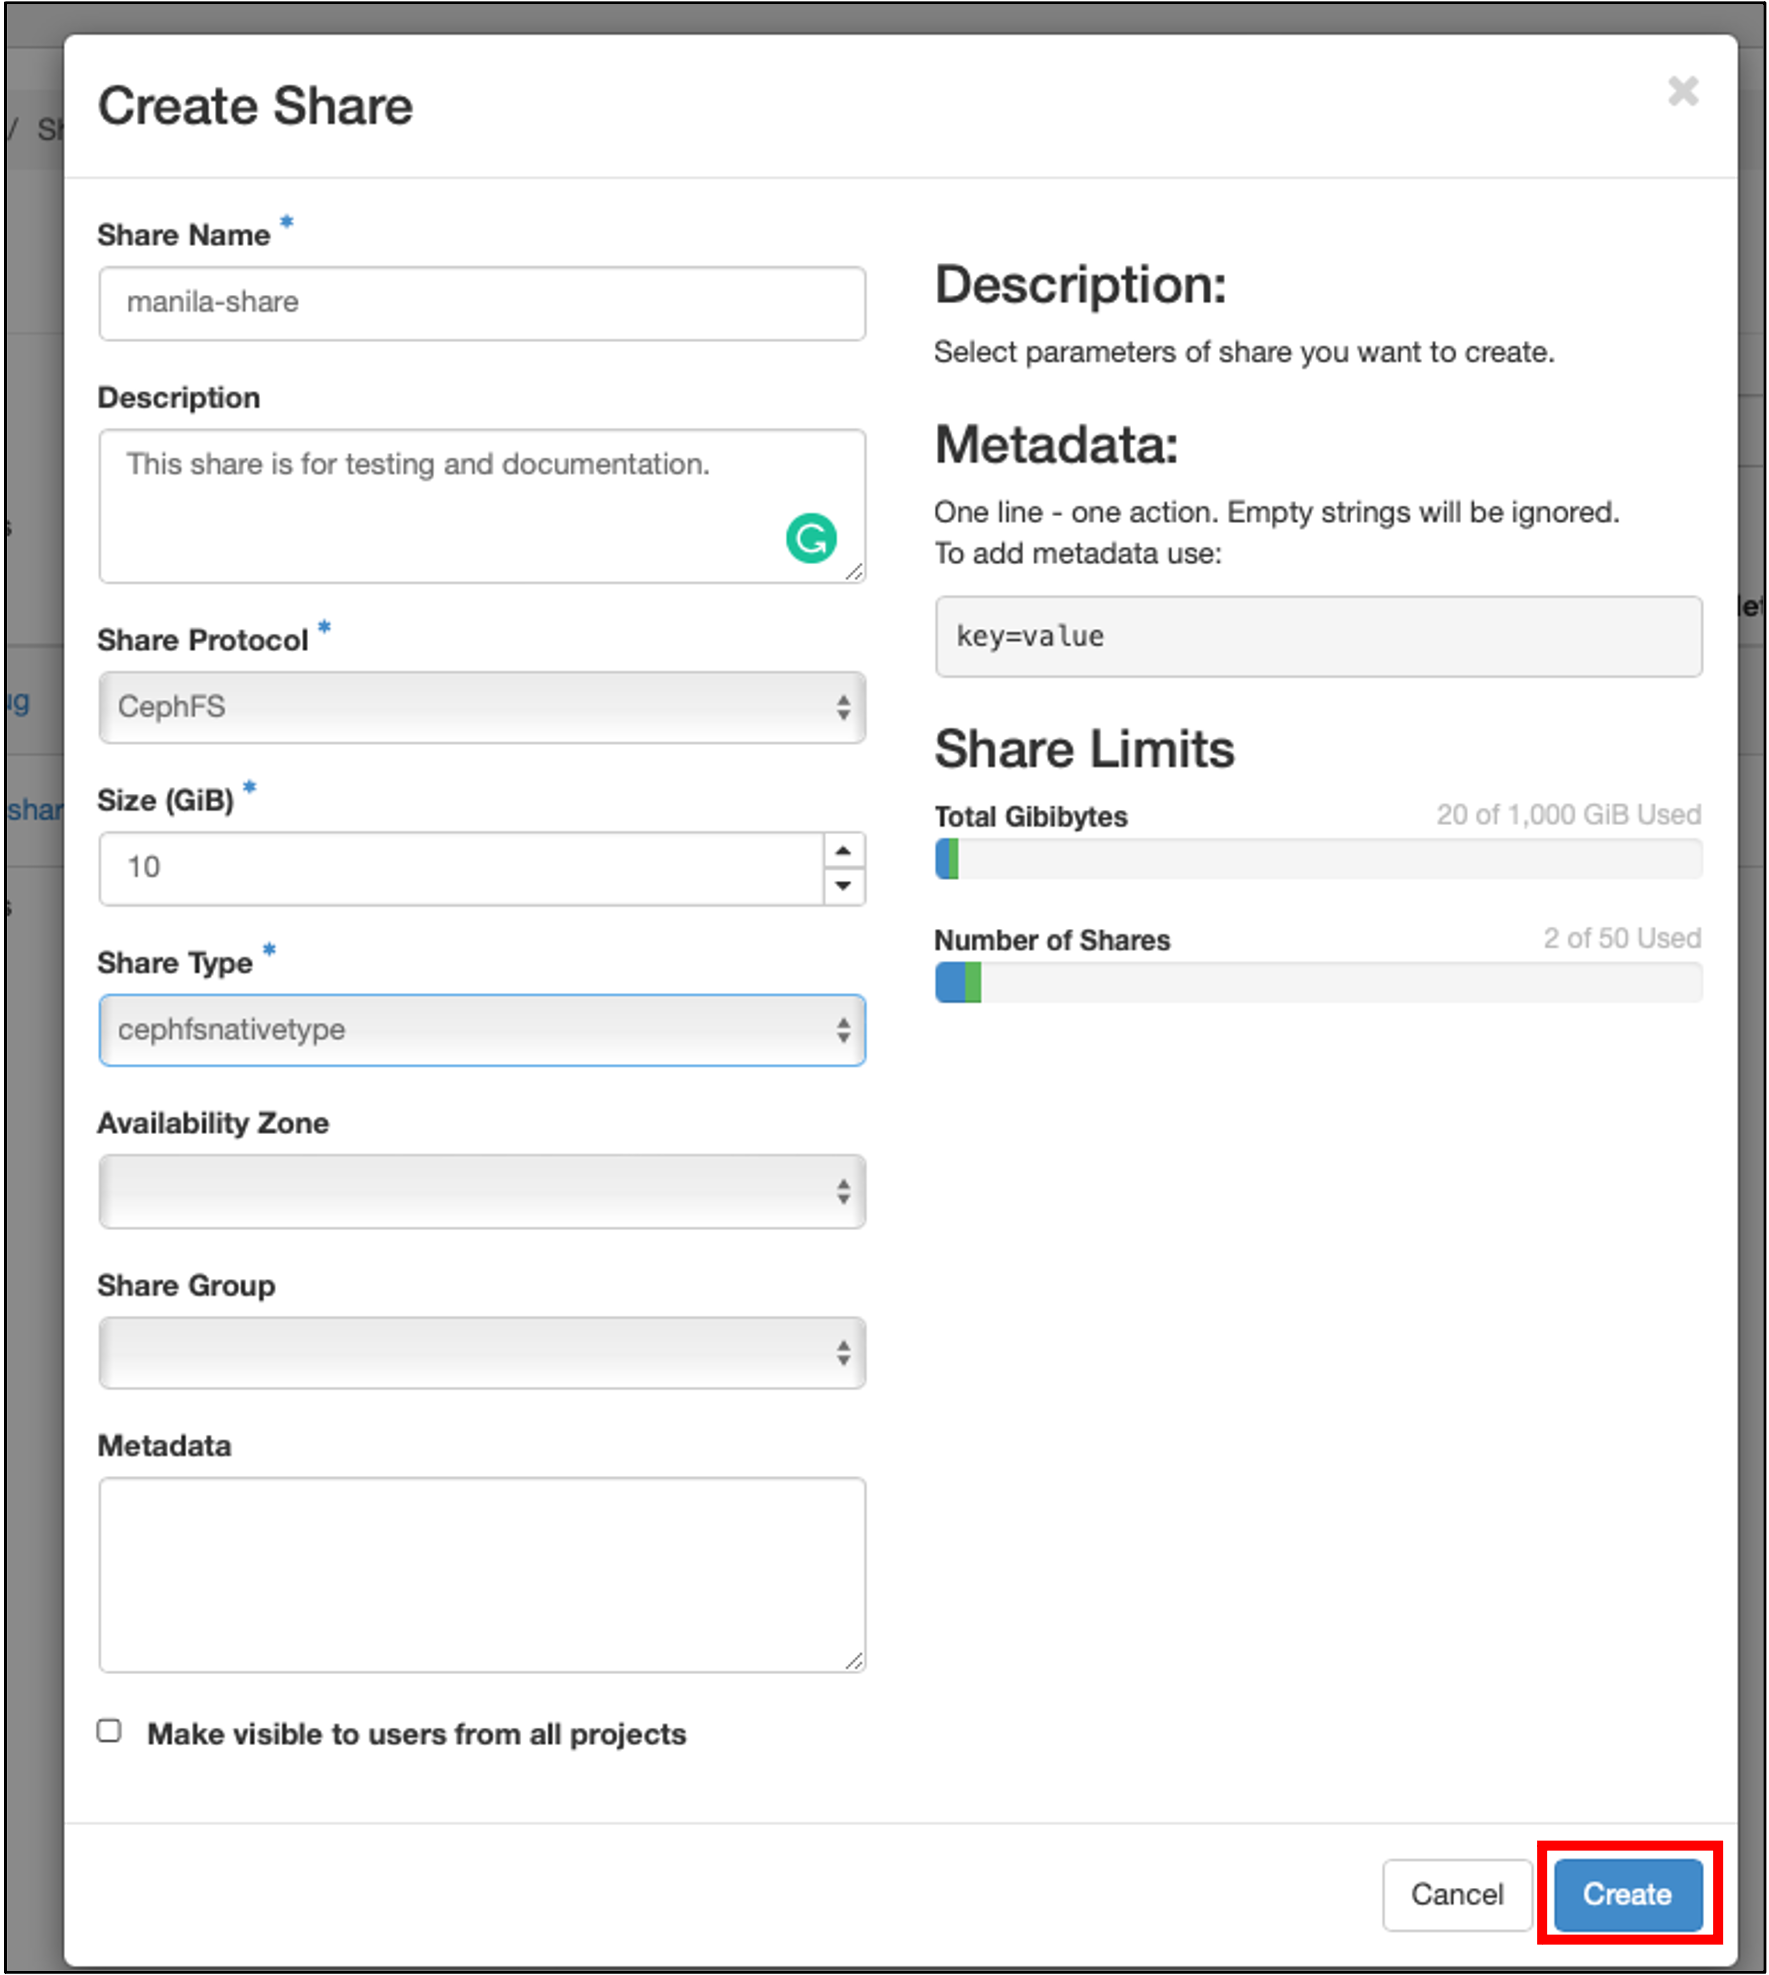Open the Share Protocol dropdown
Image resolution: width=1769 pixels, height=1975 pixels.
pos(481,707)
